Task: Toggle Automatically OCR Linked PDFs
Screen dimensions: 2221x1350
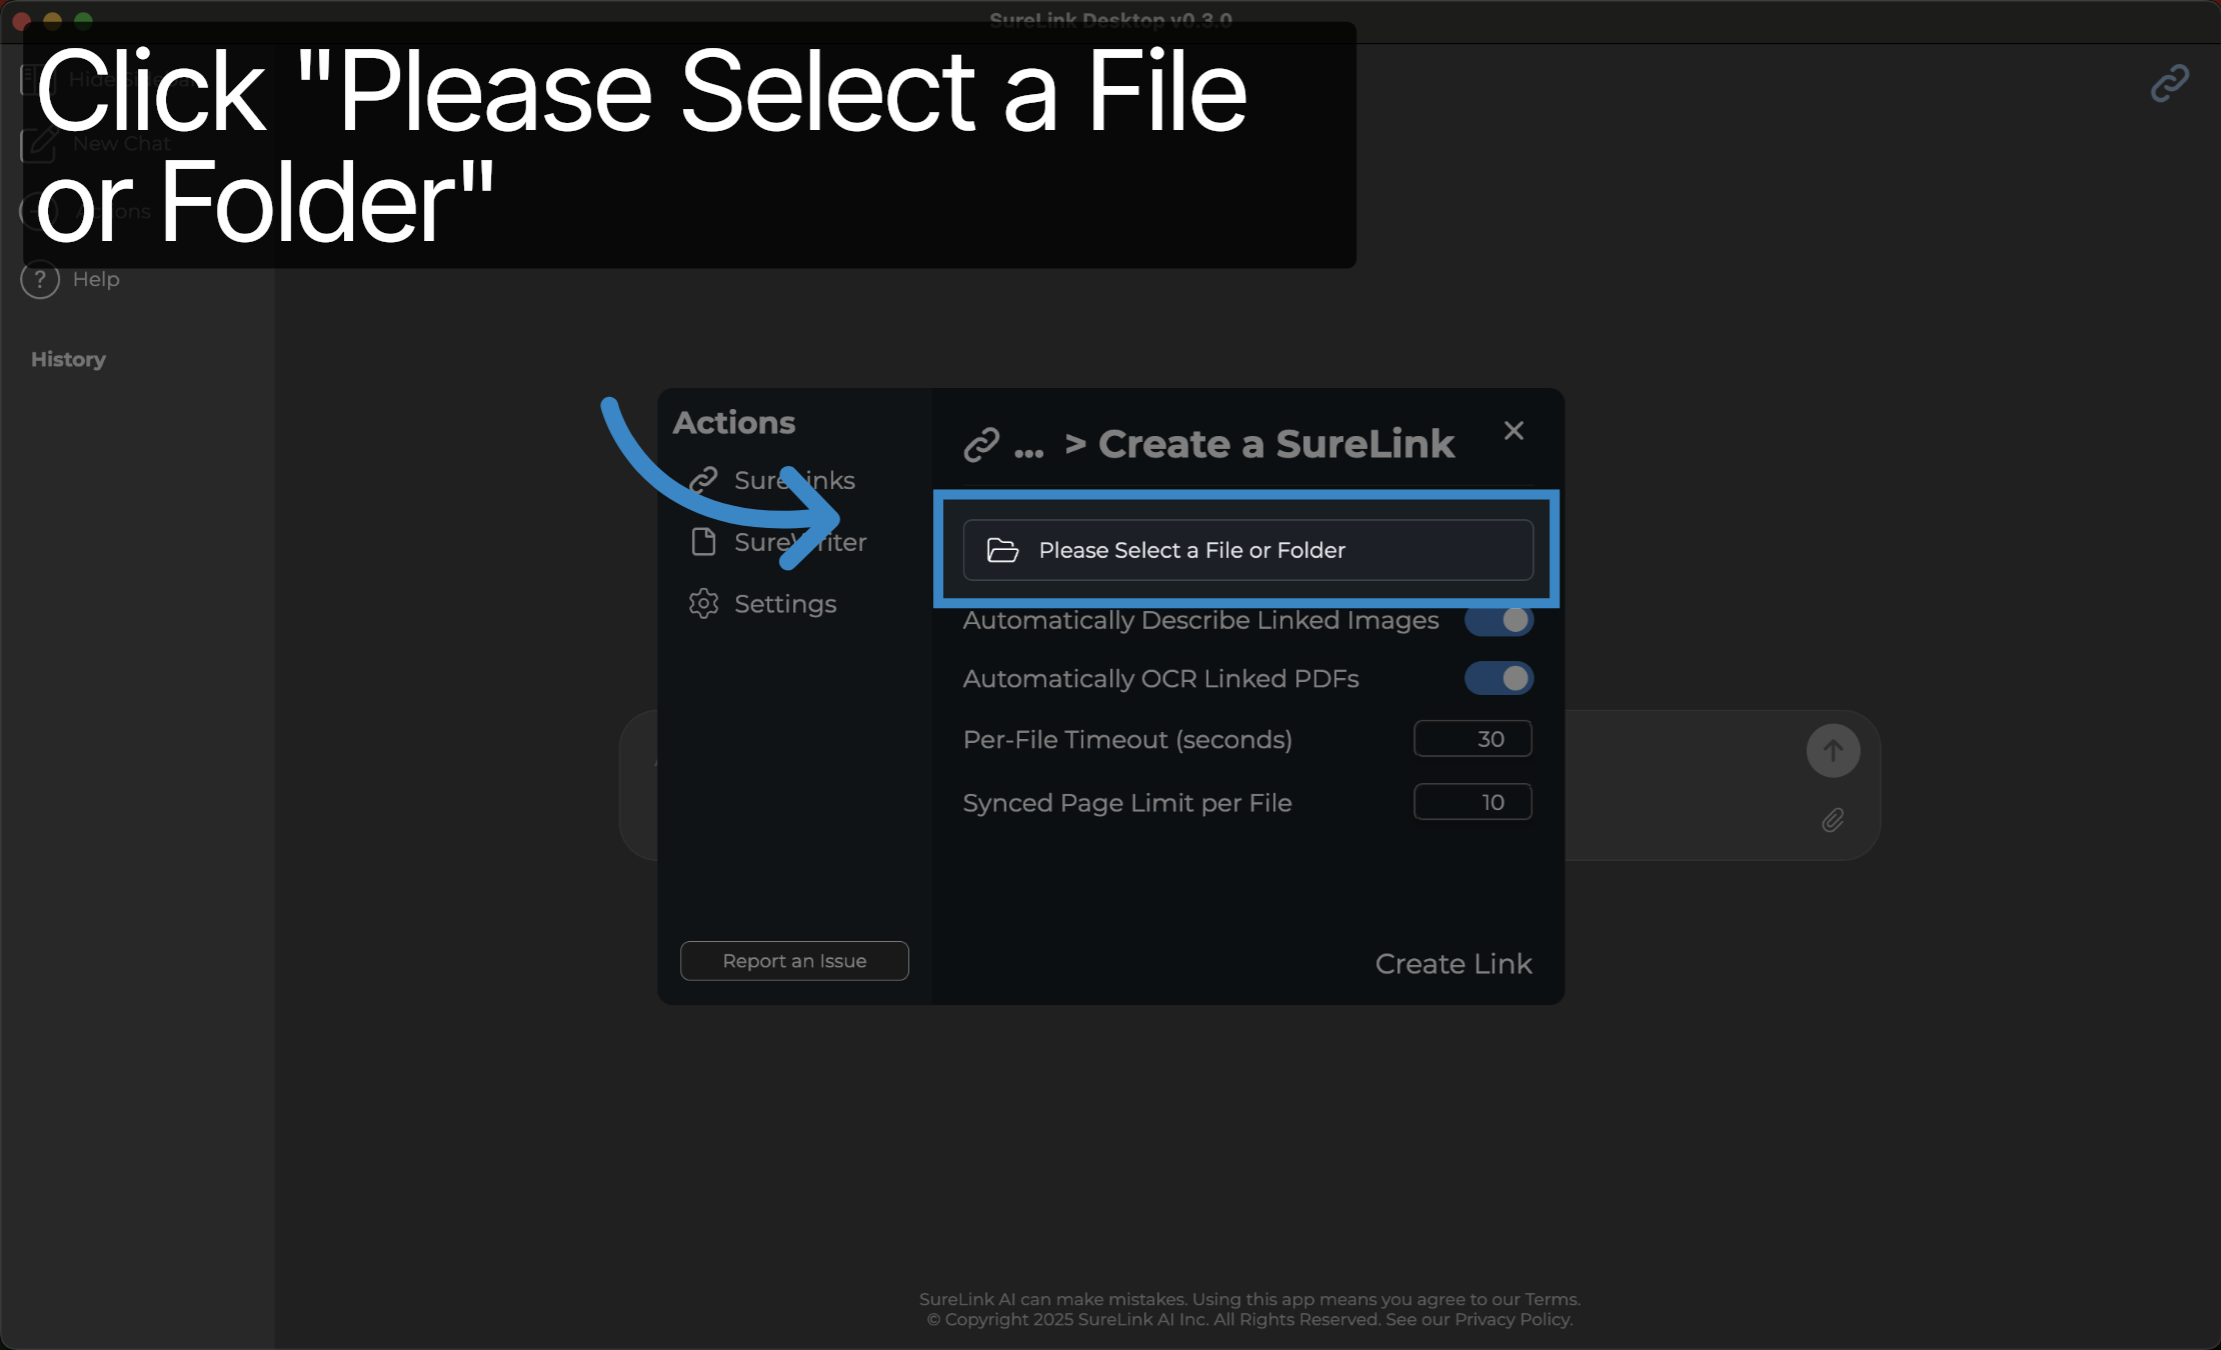Action: tap(1499, 678)
